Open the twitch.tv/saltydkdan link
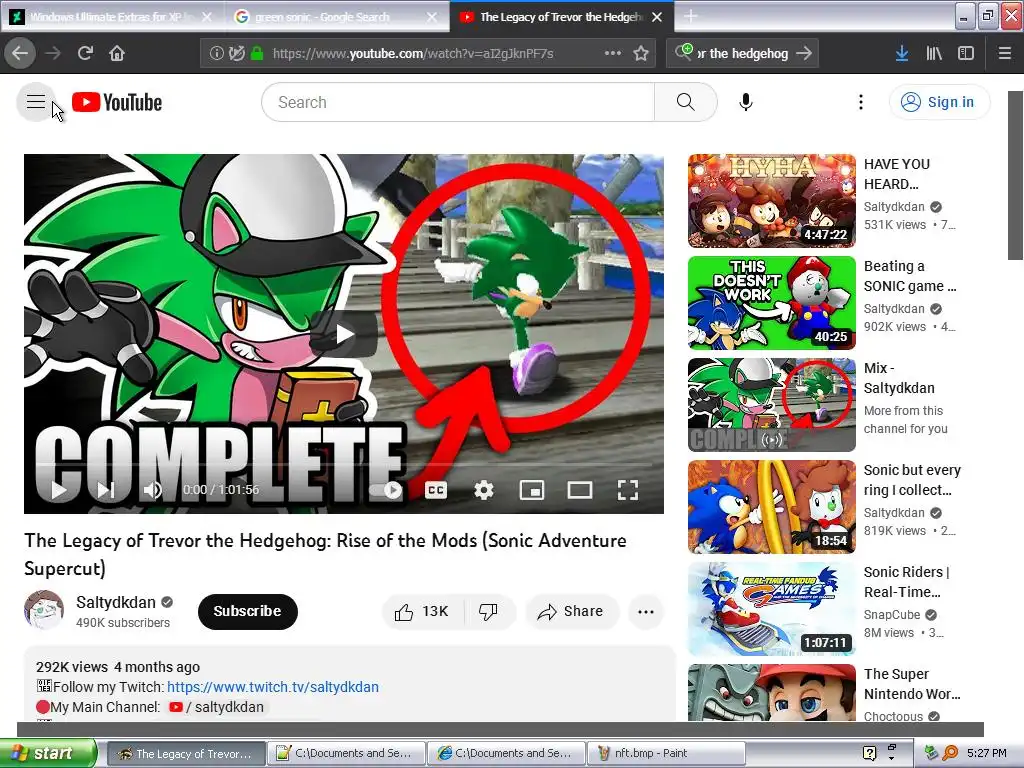This screenshot has height=768, width=1024. (x=273, y=687)
